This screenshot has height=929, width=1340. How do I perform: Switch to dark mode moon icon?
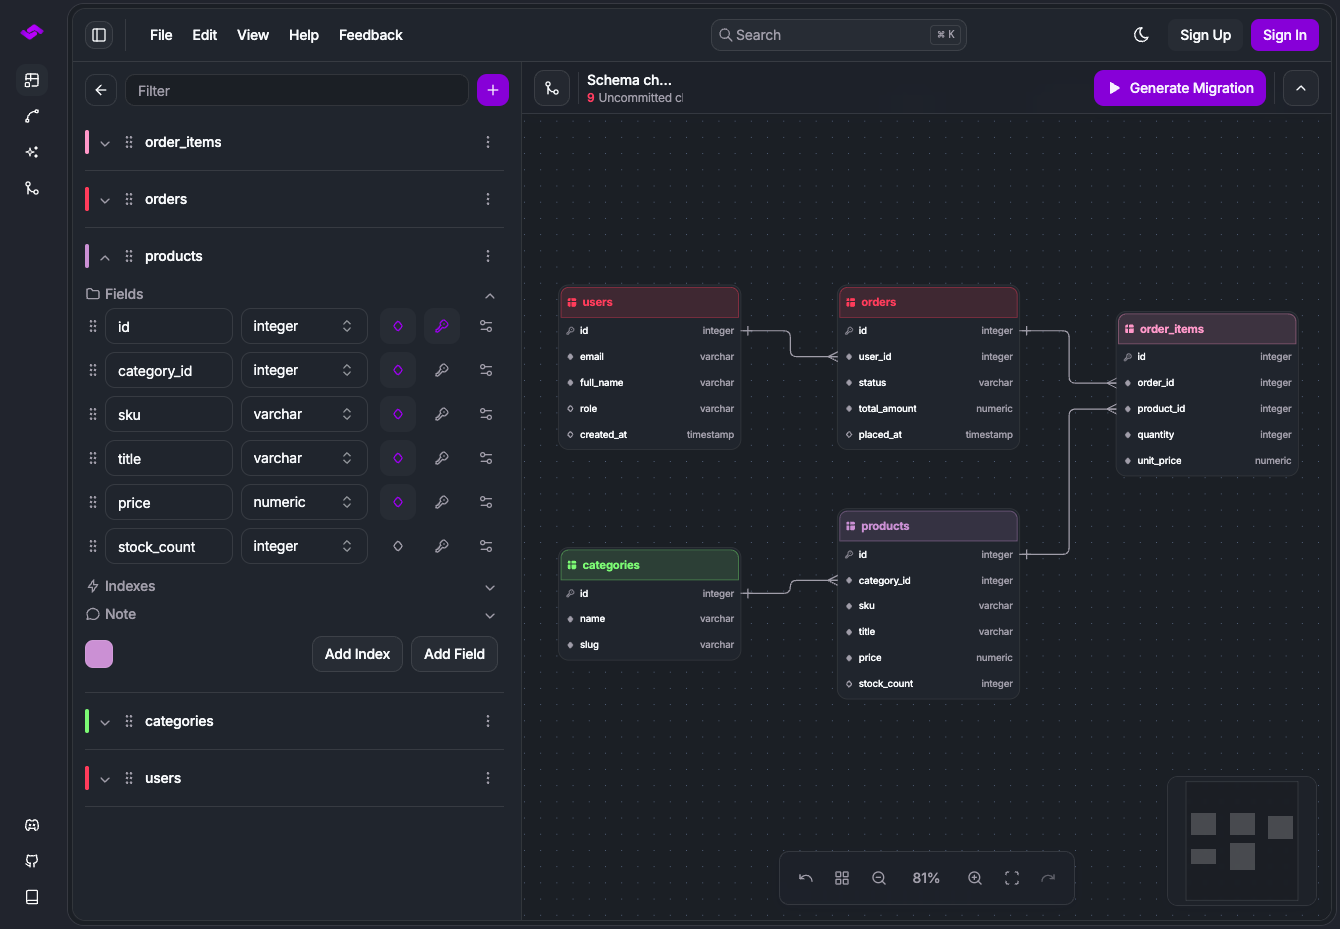pos(1141,35)
